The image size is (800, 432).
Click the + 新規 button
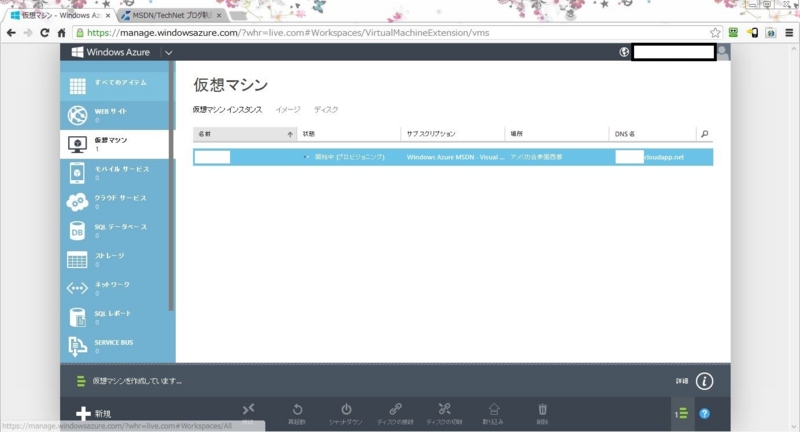(93, 414)
